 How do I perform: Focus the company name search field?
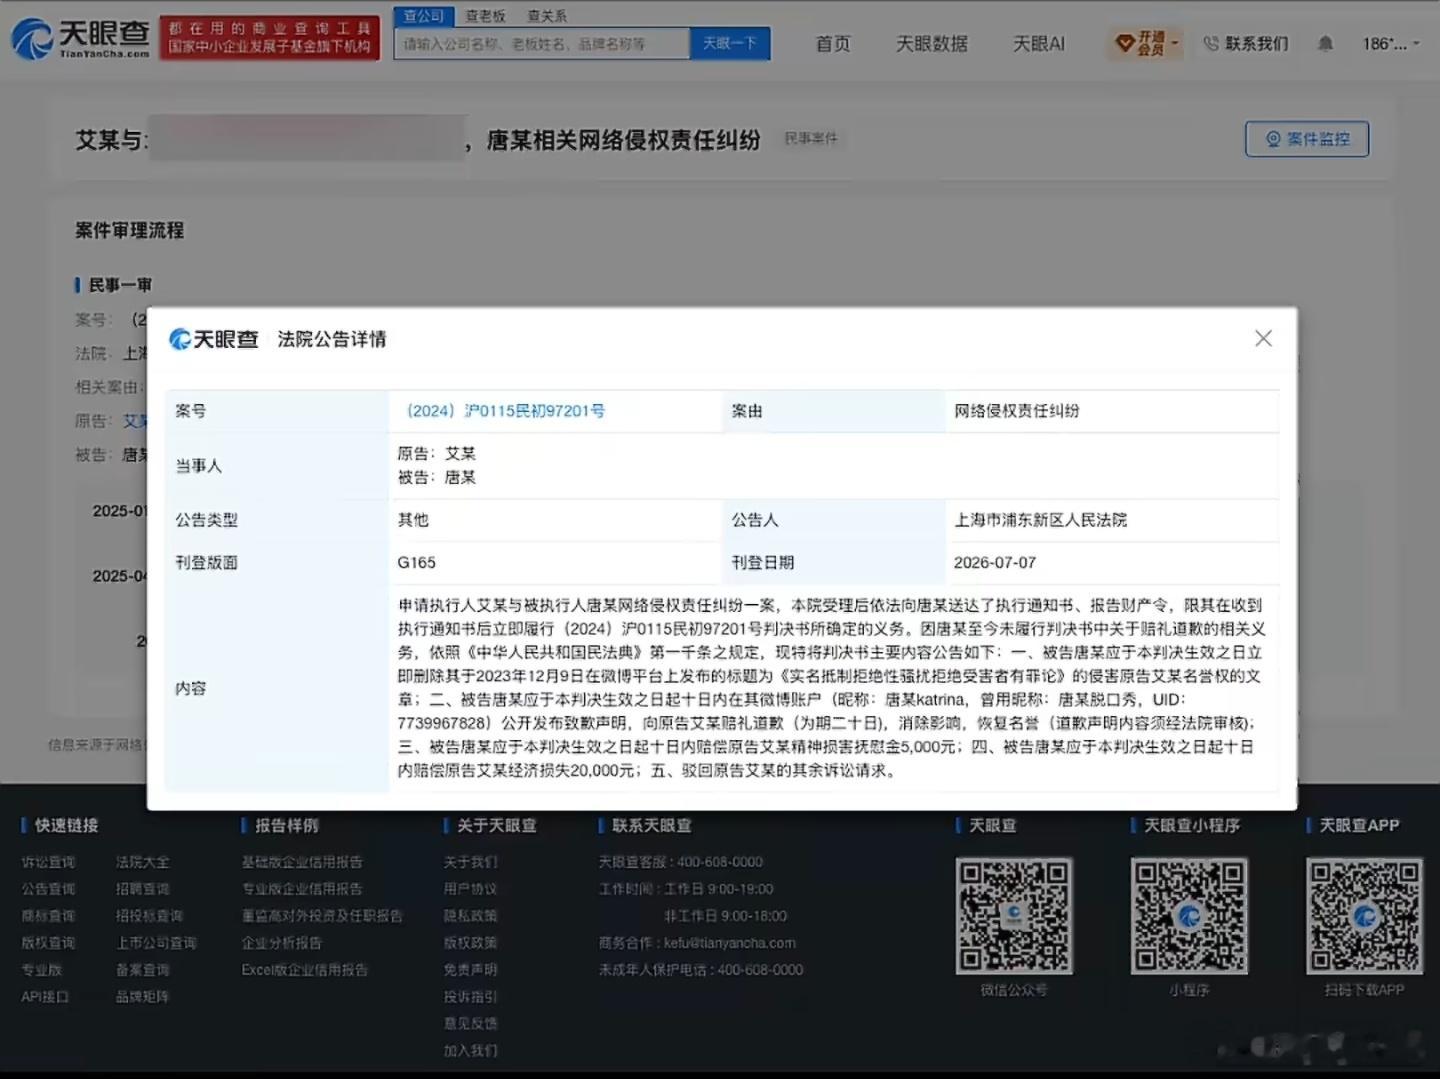[x=541, y=44]
